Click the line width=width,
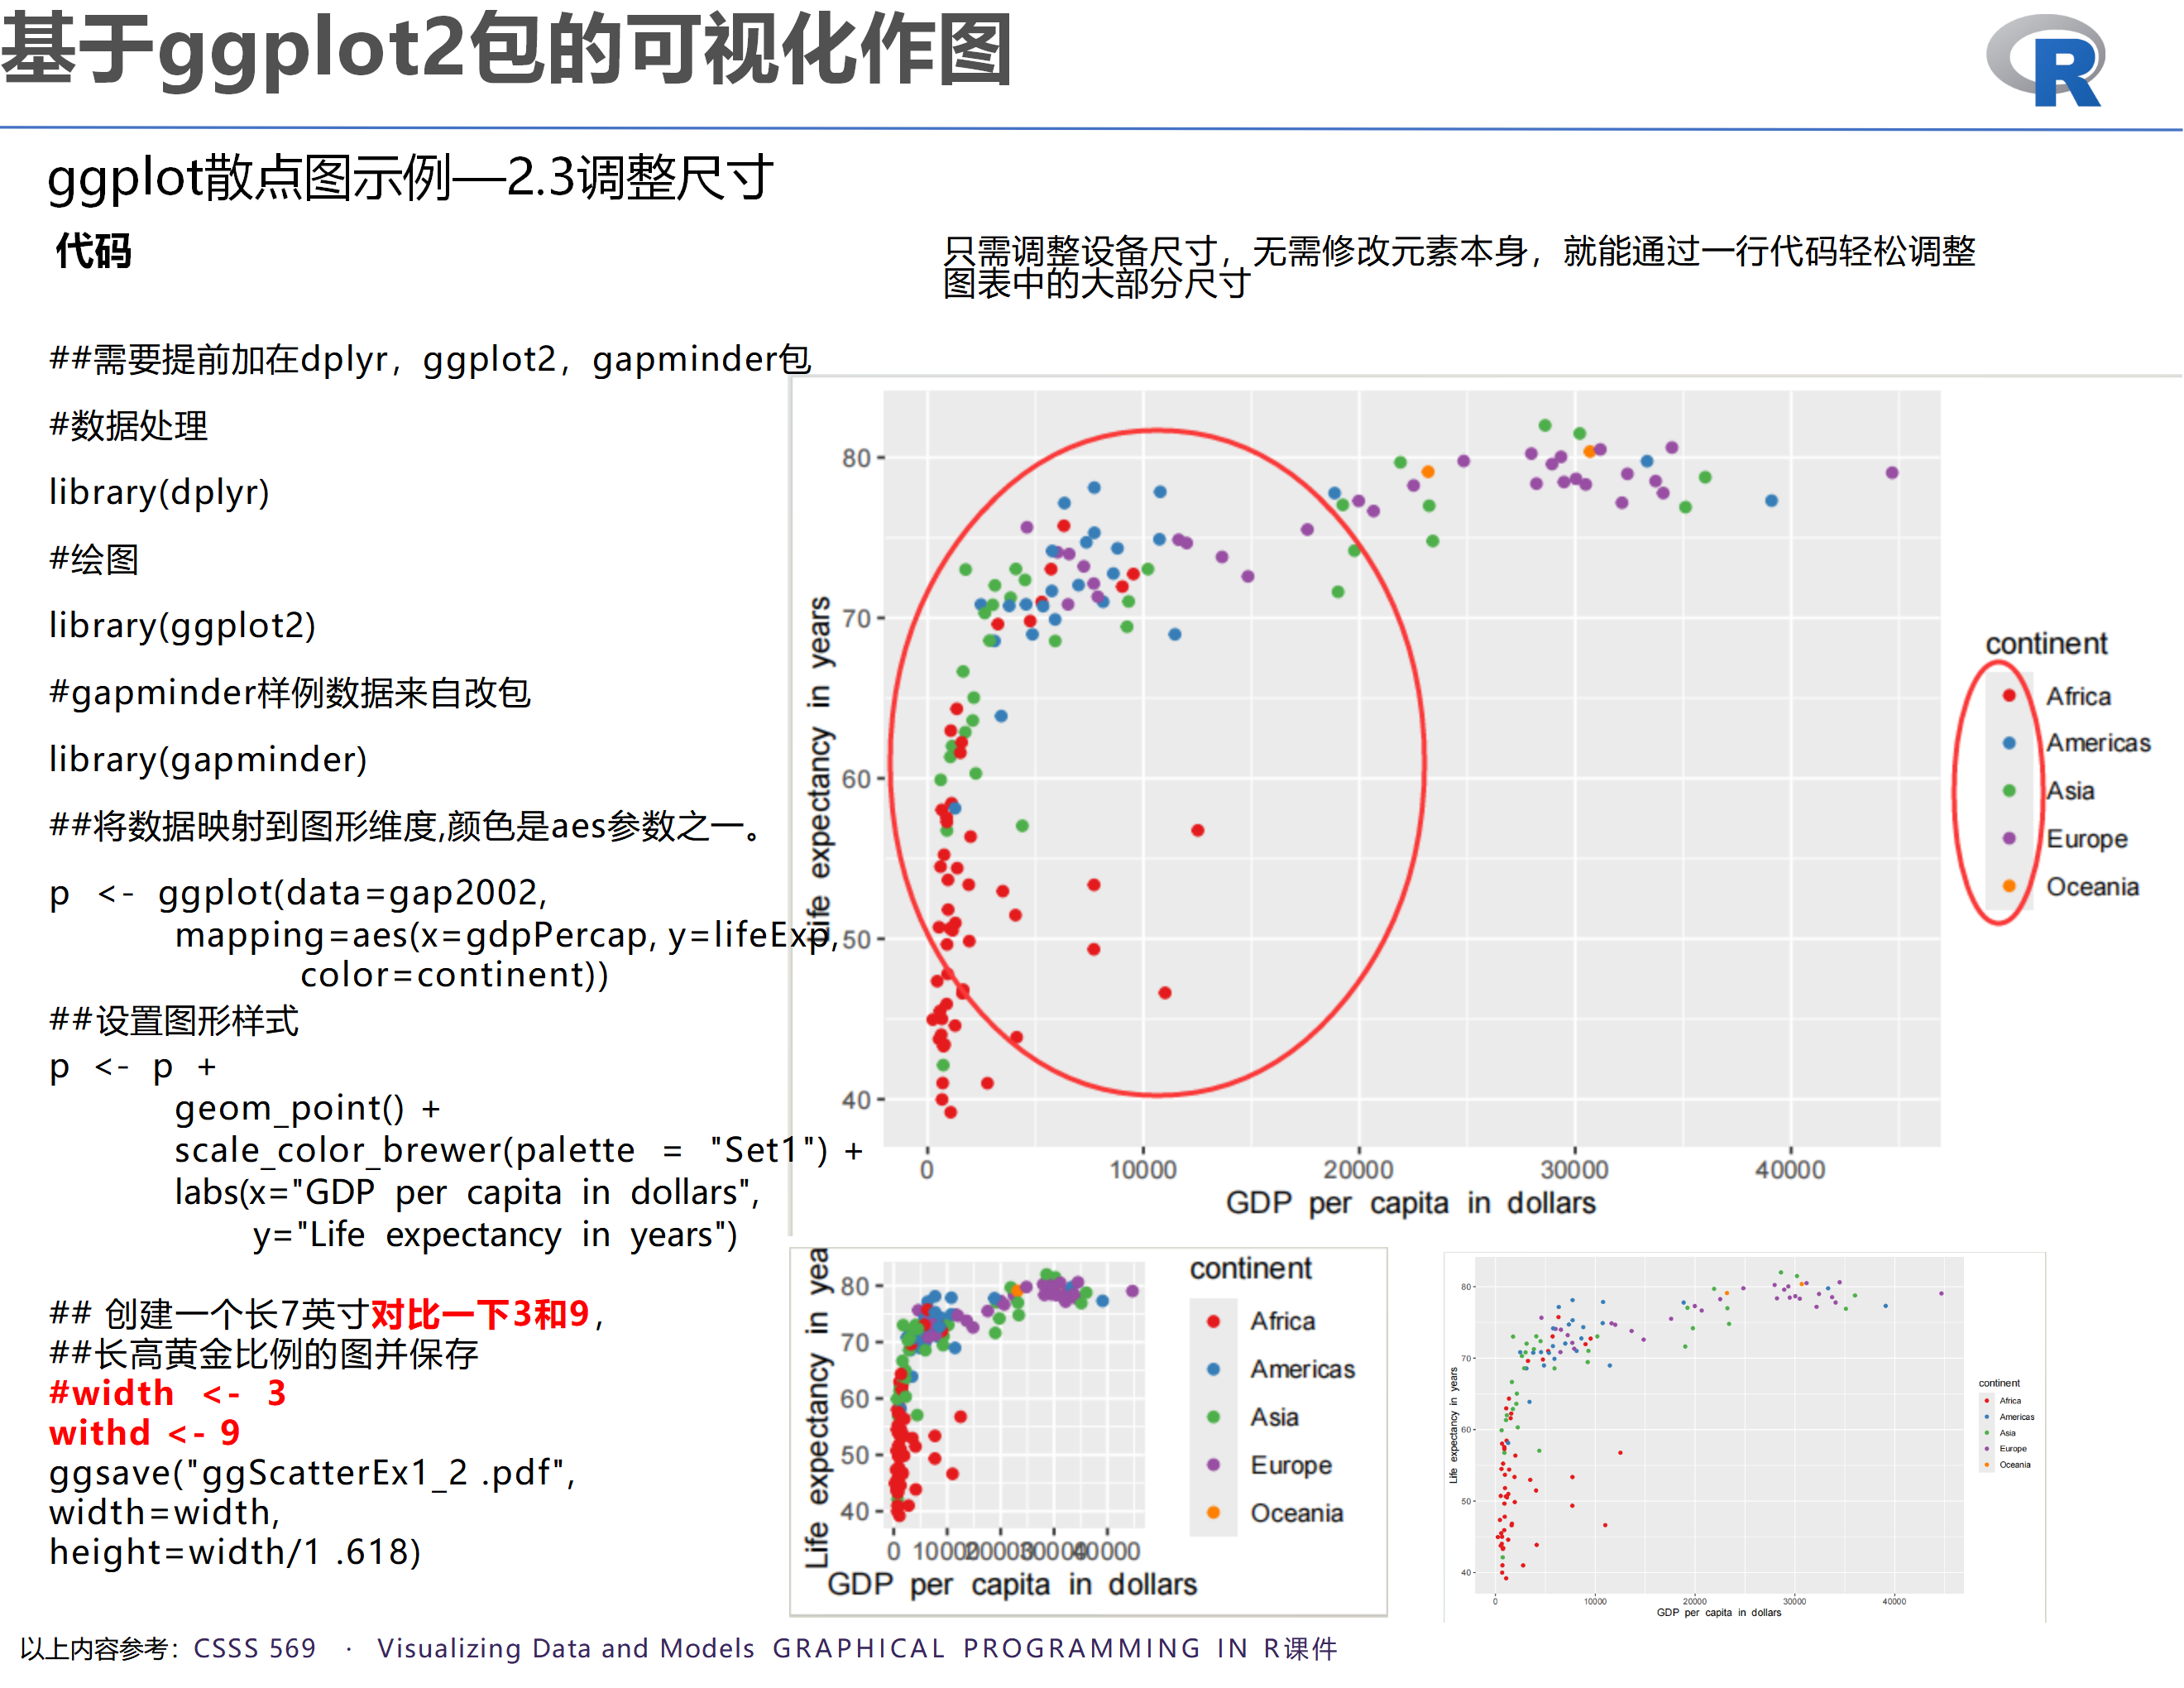The height and width of the screenshot is (1688, 2184). coord(165,1512)
